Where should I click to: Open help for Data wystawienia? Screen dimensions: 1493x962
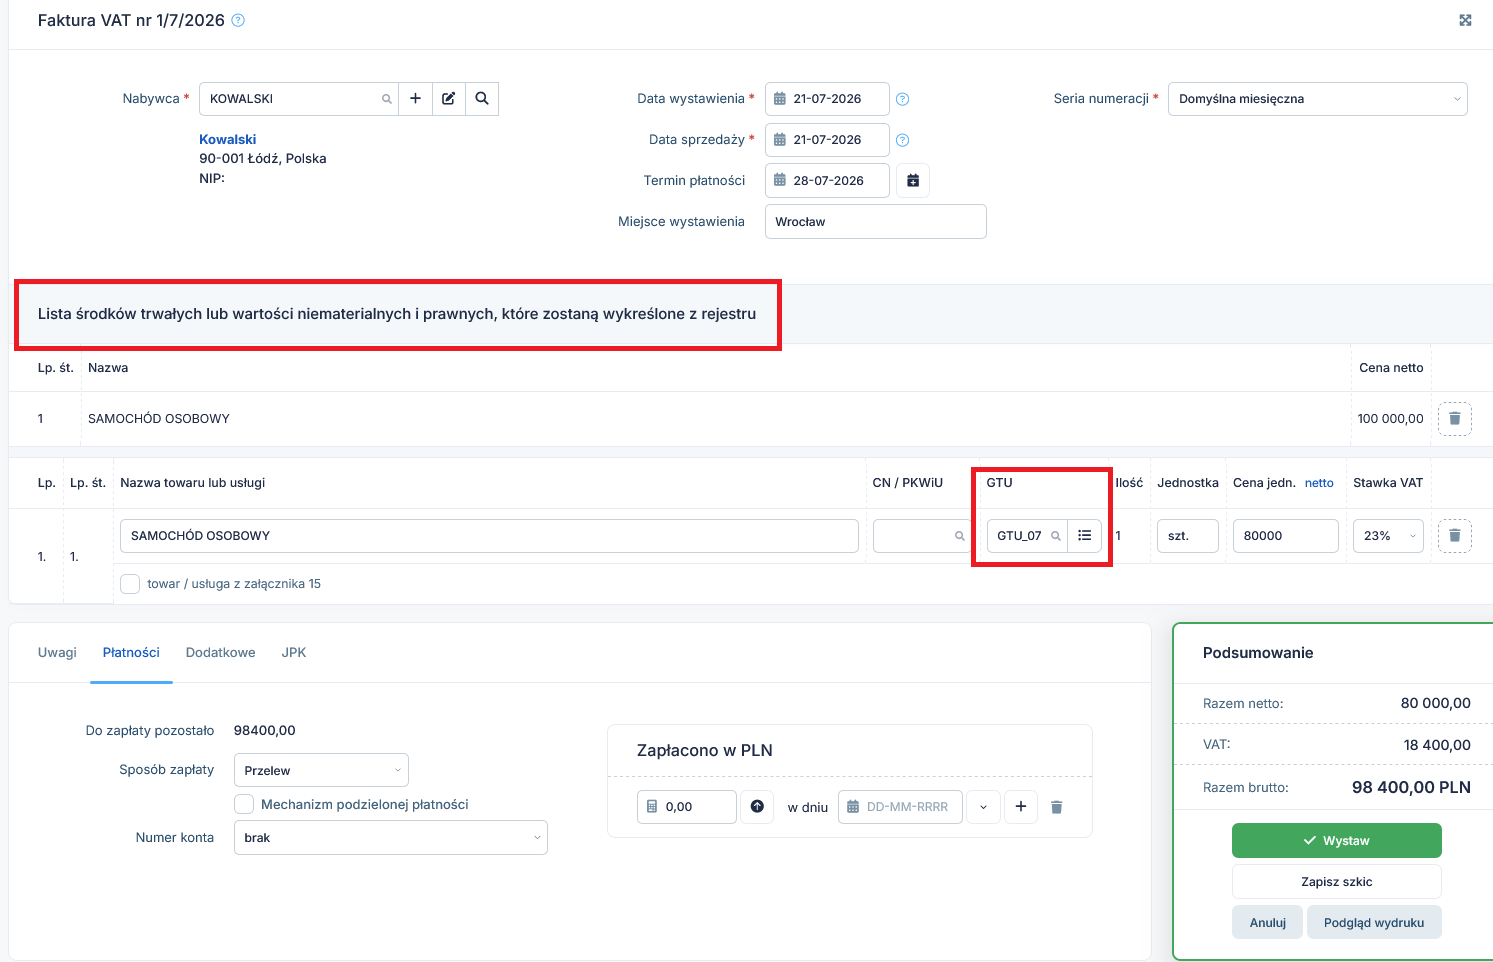tap(902, 99)
